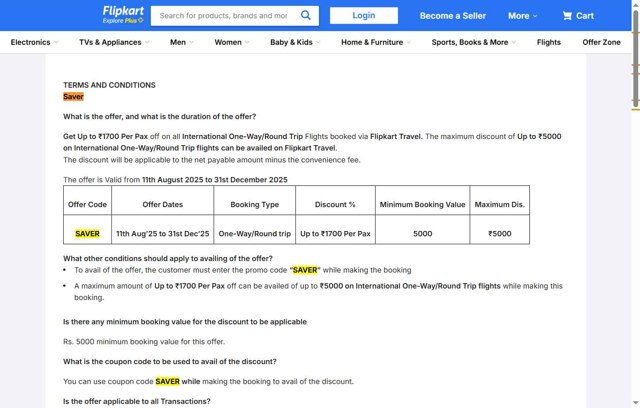Click the search magnifier icon
Screen dimensions: 640x408
(306, 16)
